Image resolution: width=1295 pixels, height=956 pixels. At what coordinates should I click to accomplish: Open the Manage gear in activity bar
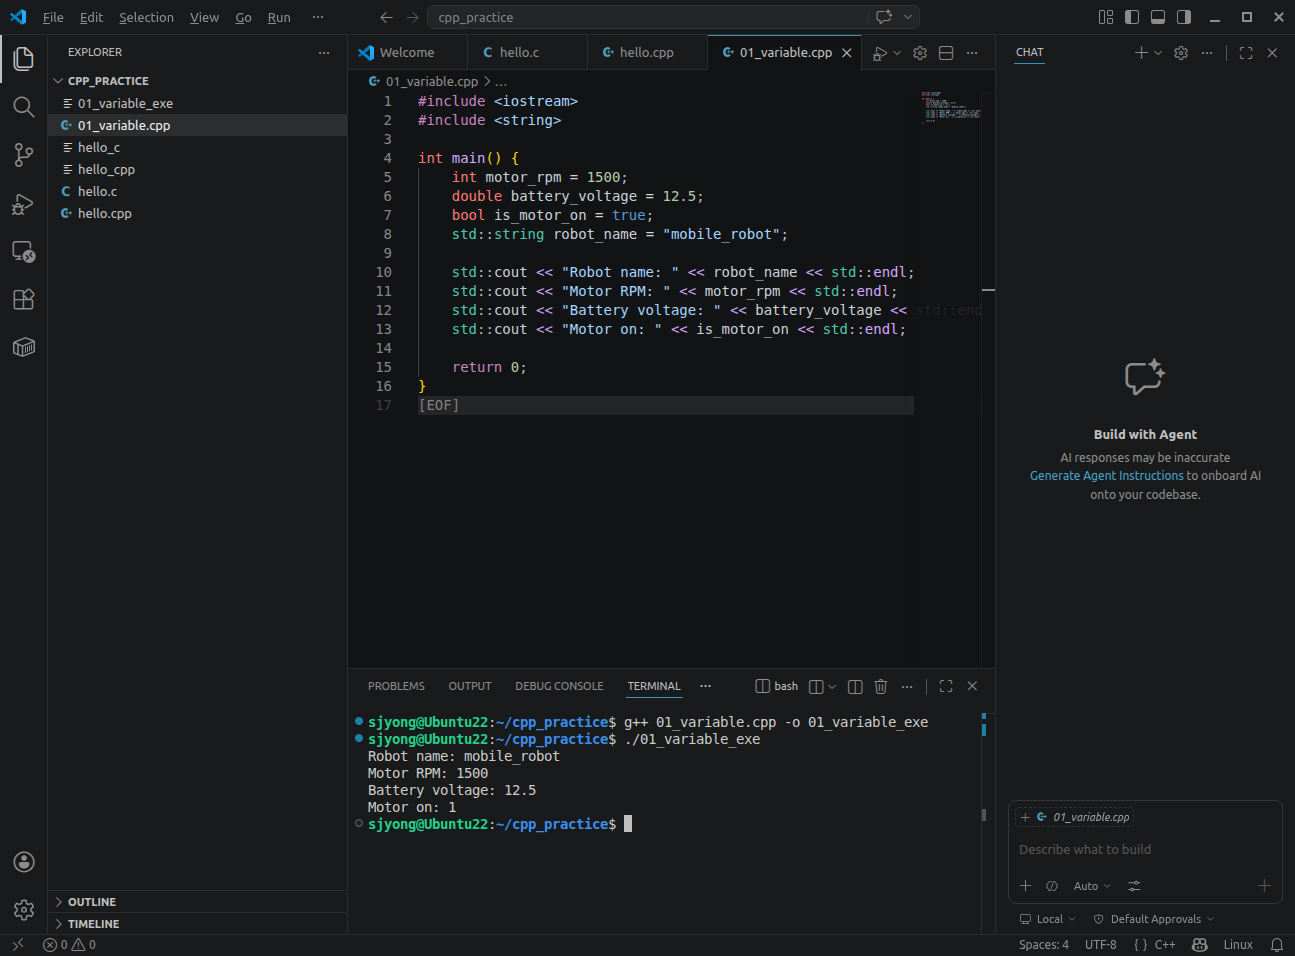[x=24, y=910]
